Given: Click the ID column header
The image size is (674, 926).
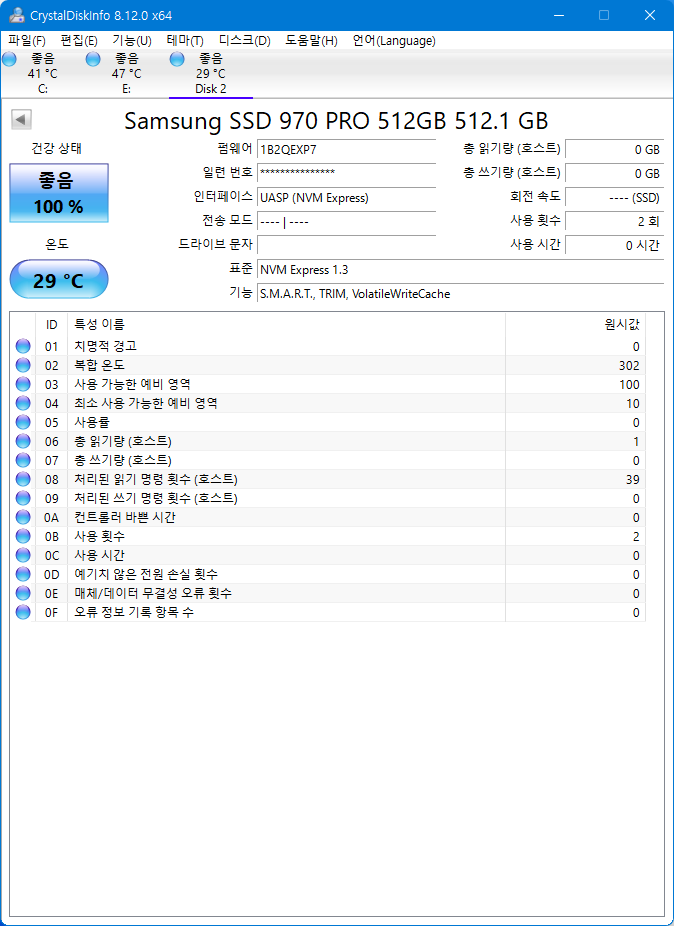Looking at the screenshot, I should point(51,324).
